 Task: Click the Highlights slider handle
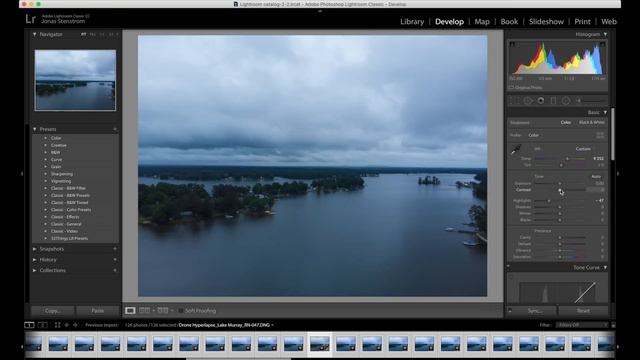pyautogui.click(x=549, y=201)
